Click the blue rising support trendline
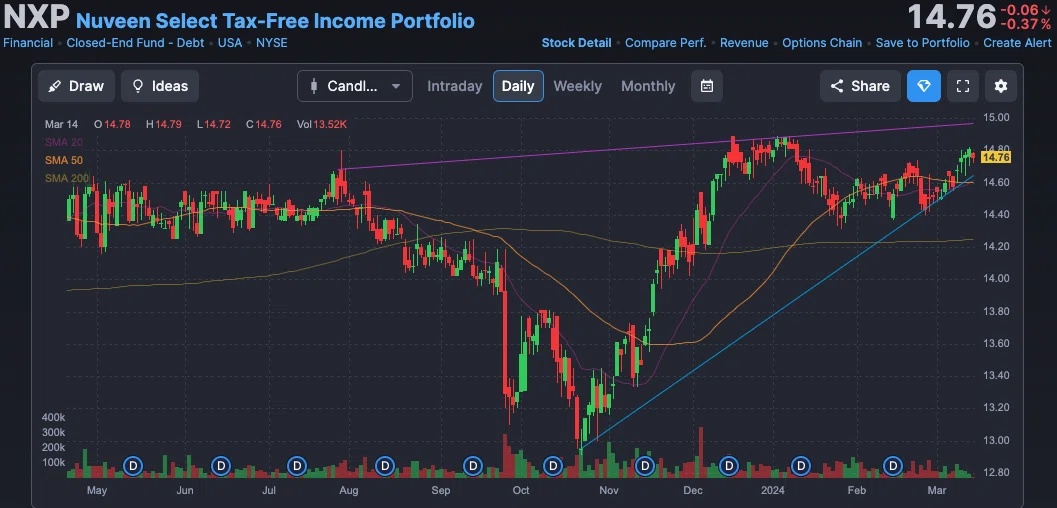1057x508 pixels. click(x=777, y=312)
